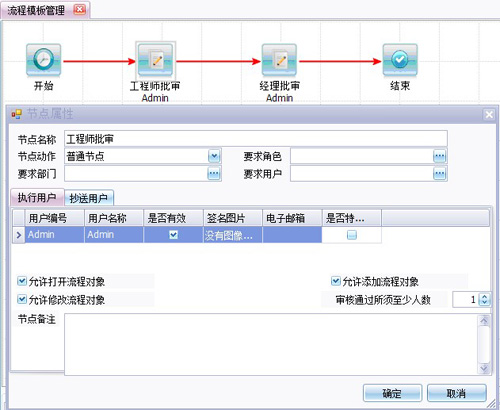Click into the 节点名称 text field
Viewport: 500px width, 410px height.
pyautogui.click(x=256, y=139)
